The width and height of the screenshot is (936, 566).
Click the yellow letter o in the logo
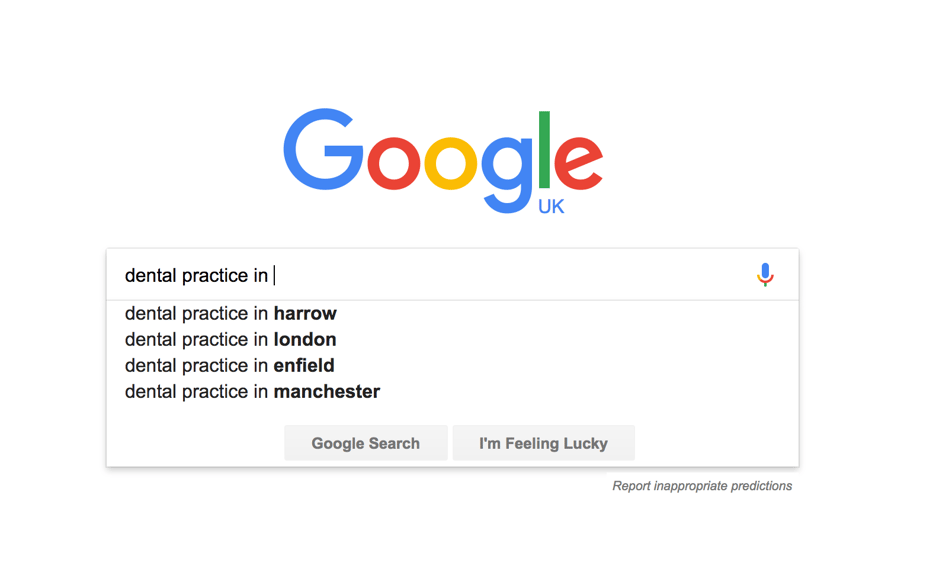[x=449, y=163]
